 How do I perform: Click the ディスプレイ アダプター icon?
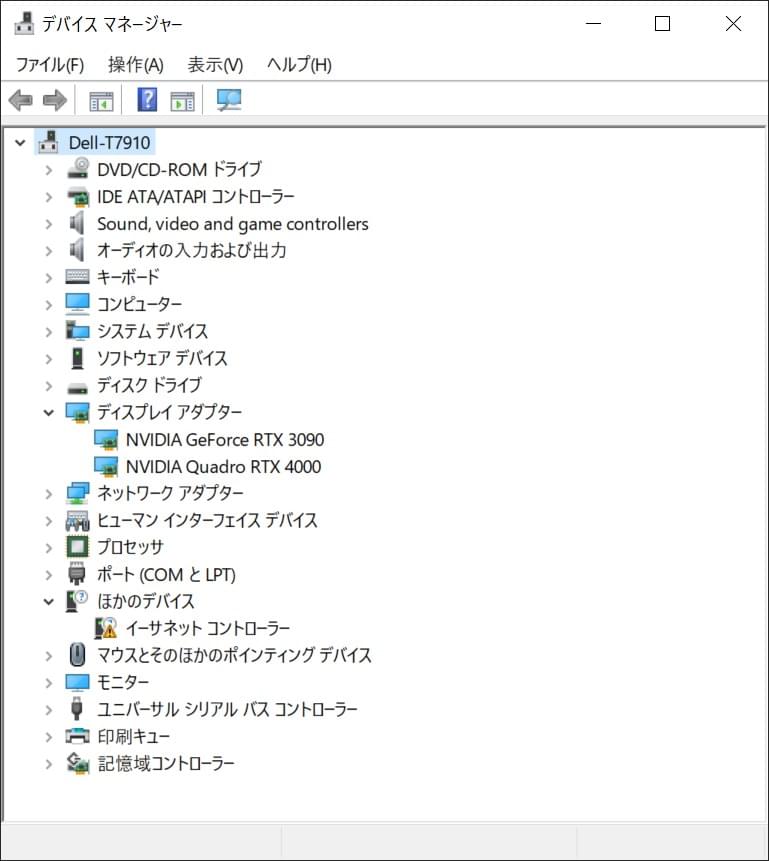click(77, 412)
